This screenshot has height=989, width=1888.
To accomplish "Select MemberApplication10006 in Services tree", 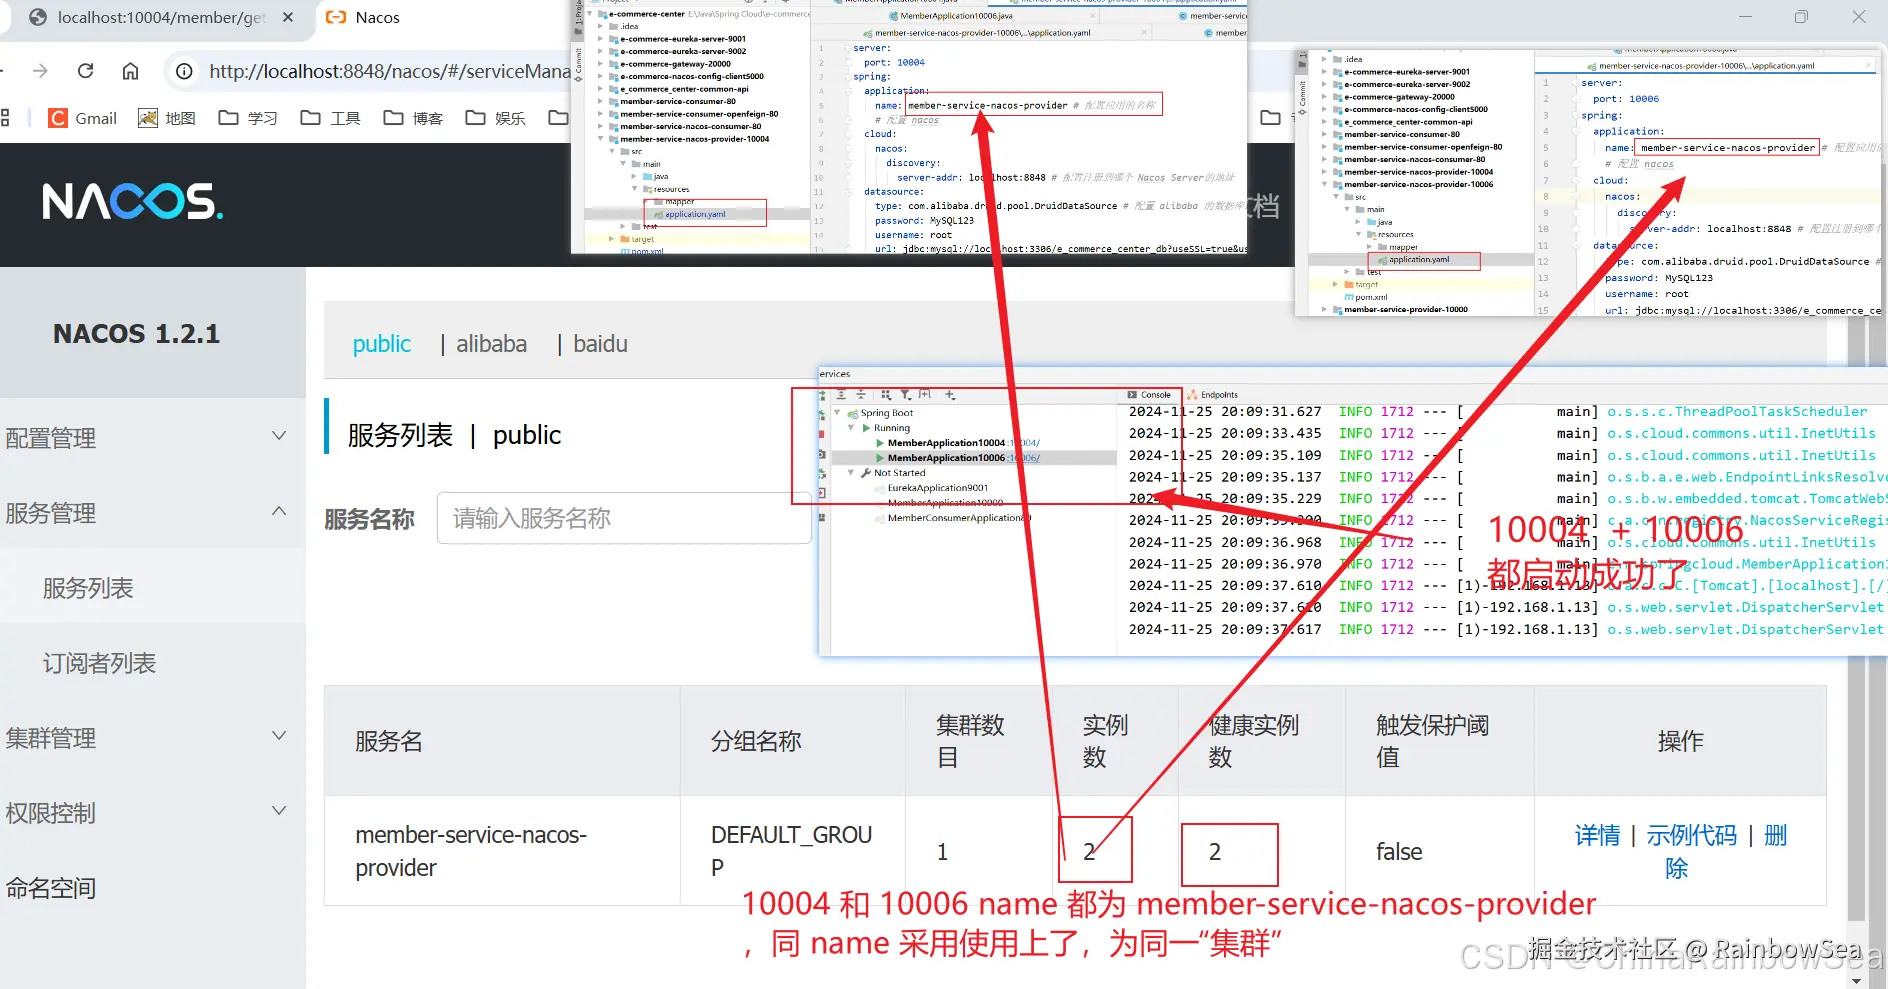I will pos(946,458).
